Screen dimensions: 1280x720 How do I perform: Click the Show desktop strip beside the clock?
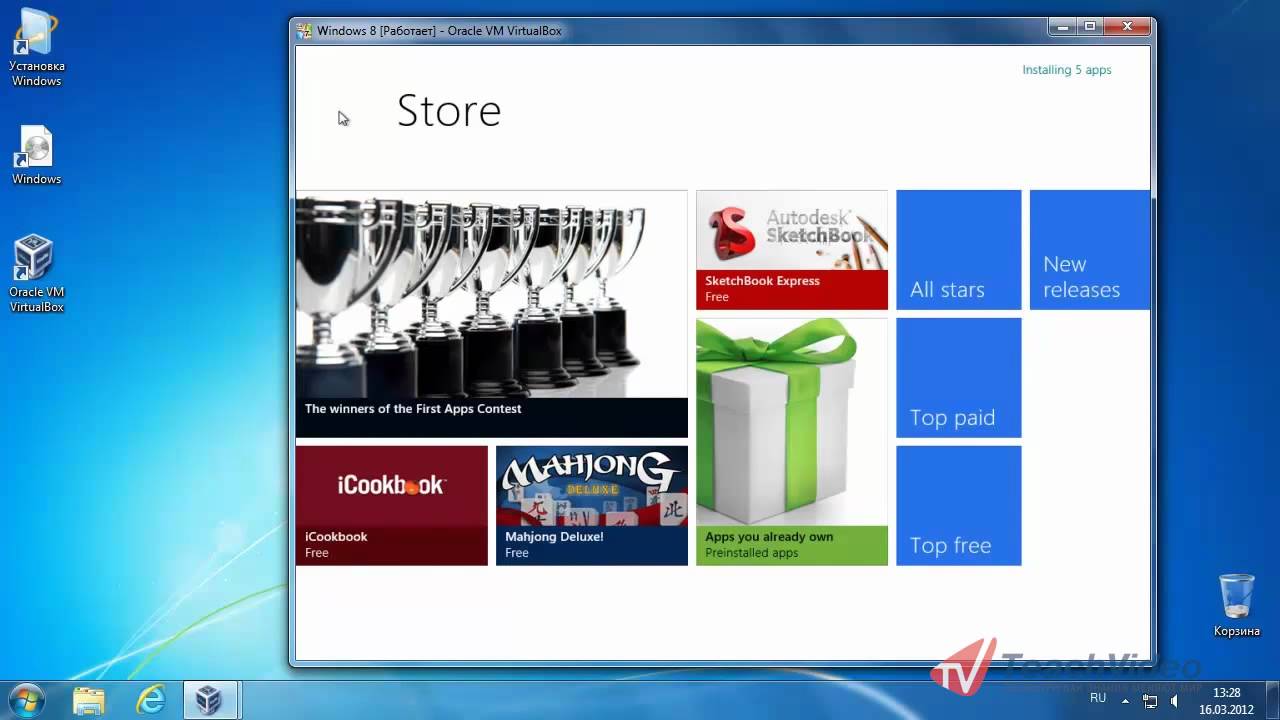1273,700
